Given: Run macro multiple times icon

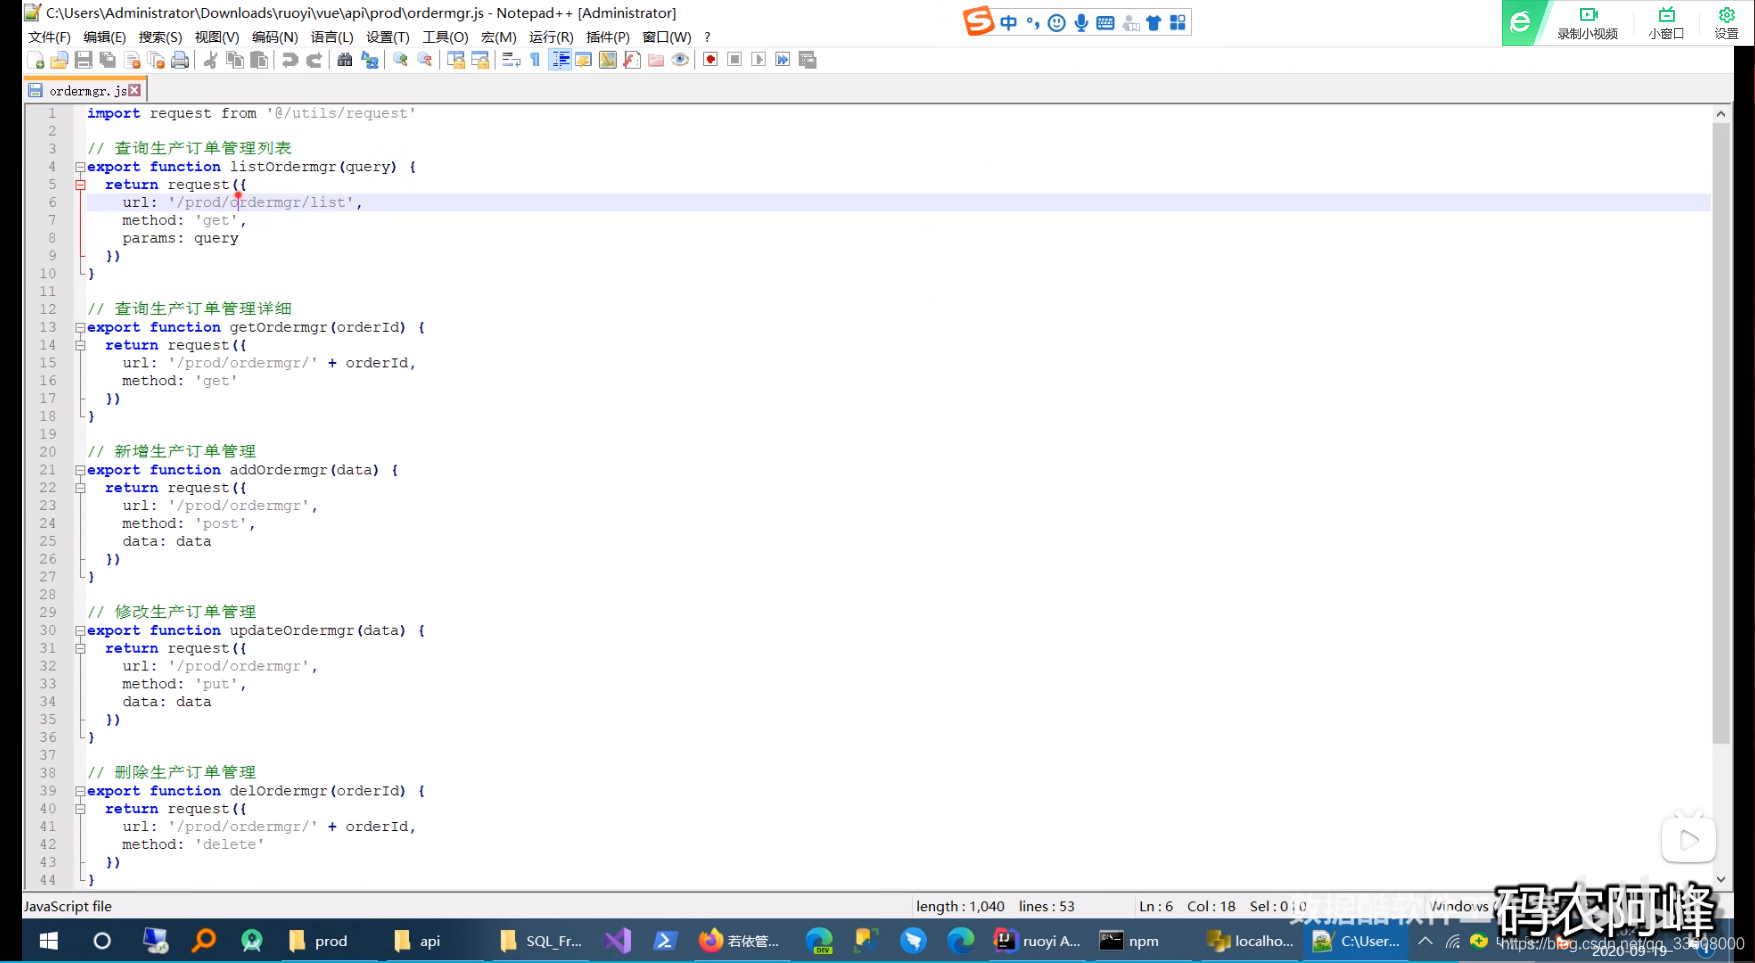Looking at the screenshot, I should pyautogui.click(x=783, y=60).
